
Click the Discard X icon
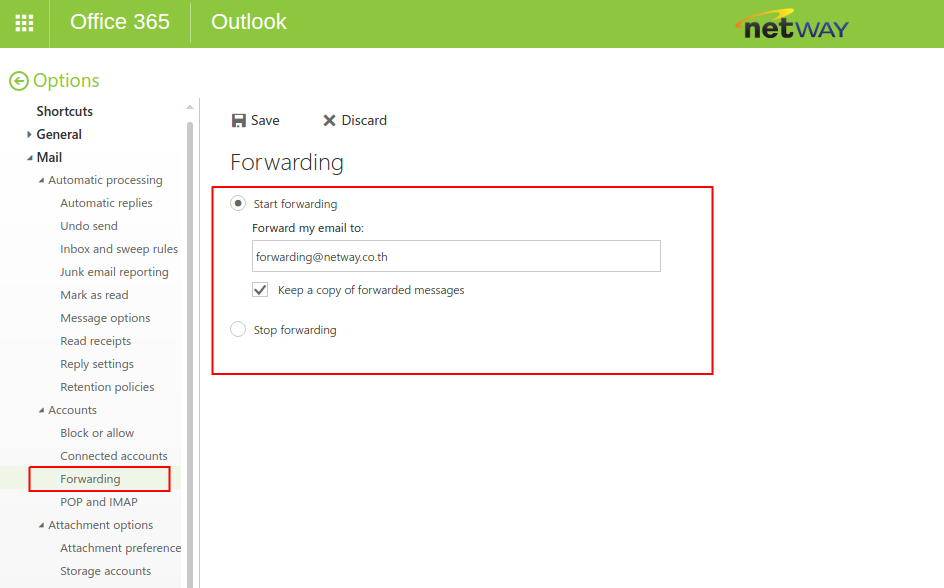(x=329, y=120)
